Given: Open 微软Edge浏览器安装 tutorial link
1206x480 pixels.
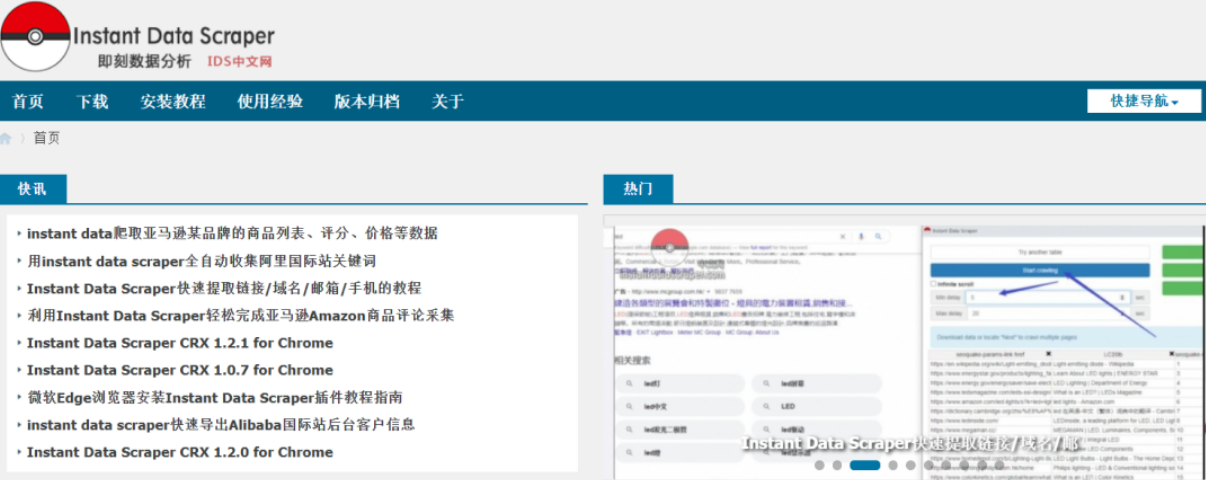Looking at the screenshot, I should pyautogui.click(x=215, y=397).
